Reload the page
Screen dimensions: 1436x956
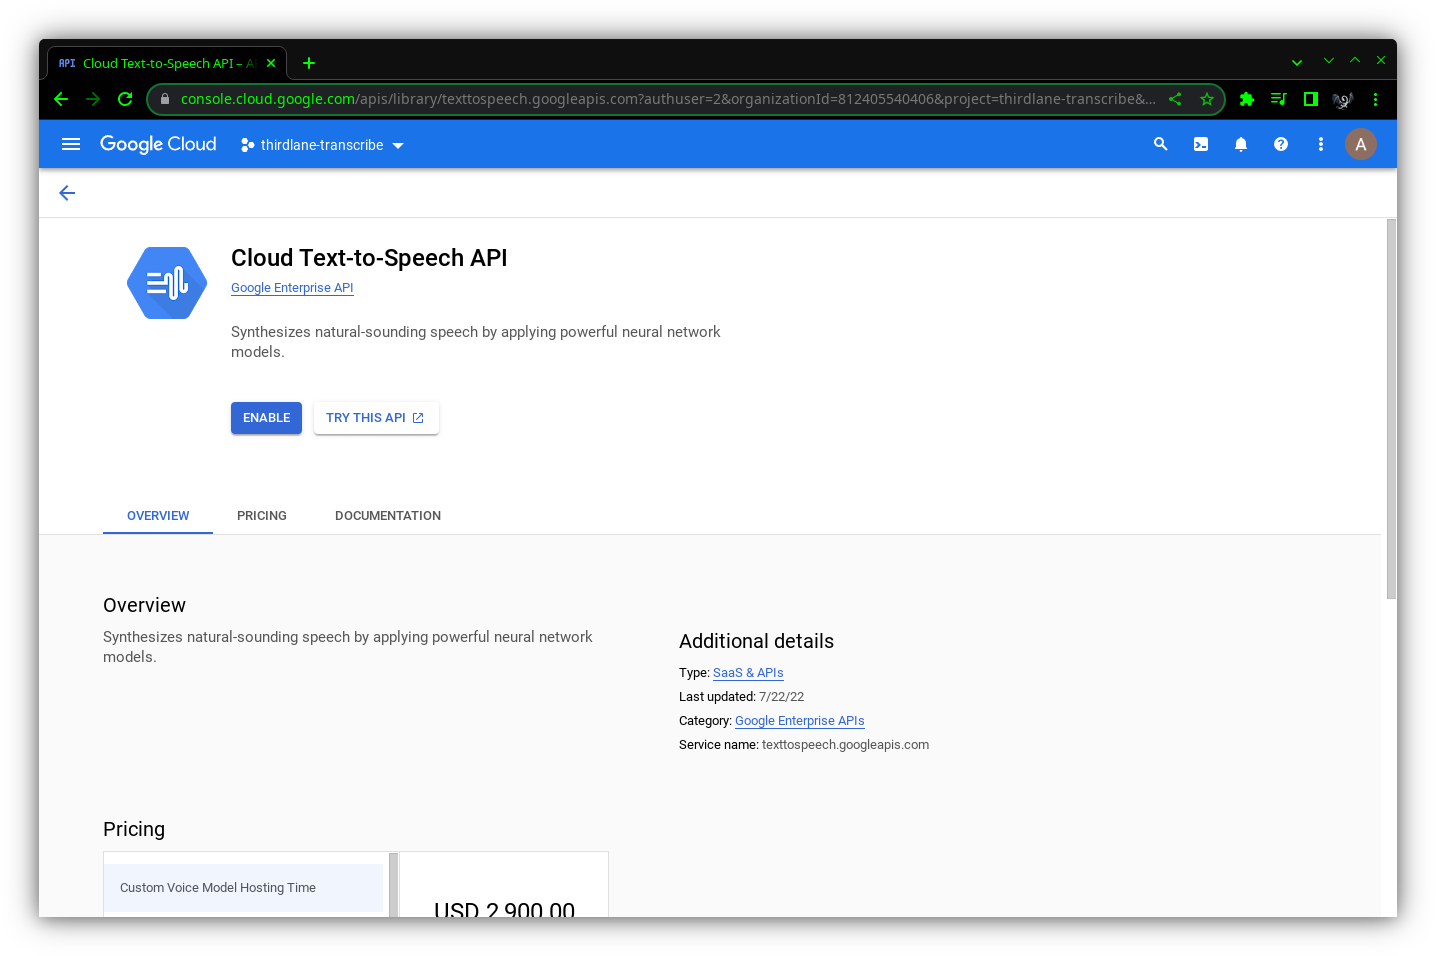(x=125, y=99)
